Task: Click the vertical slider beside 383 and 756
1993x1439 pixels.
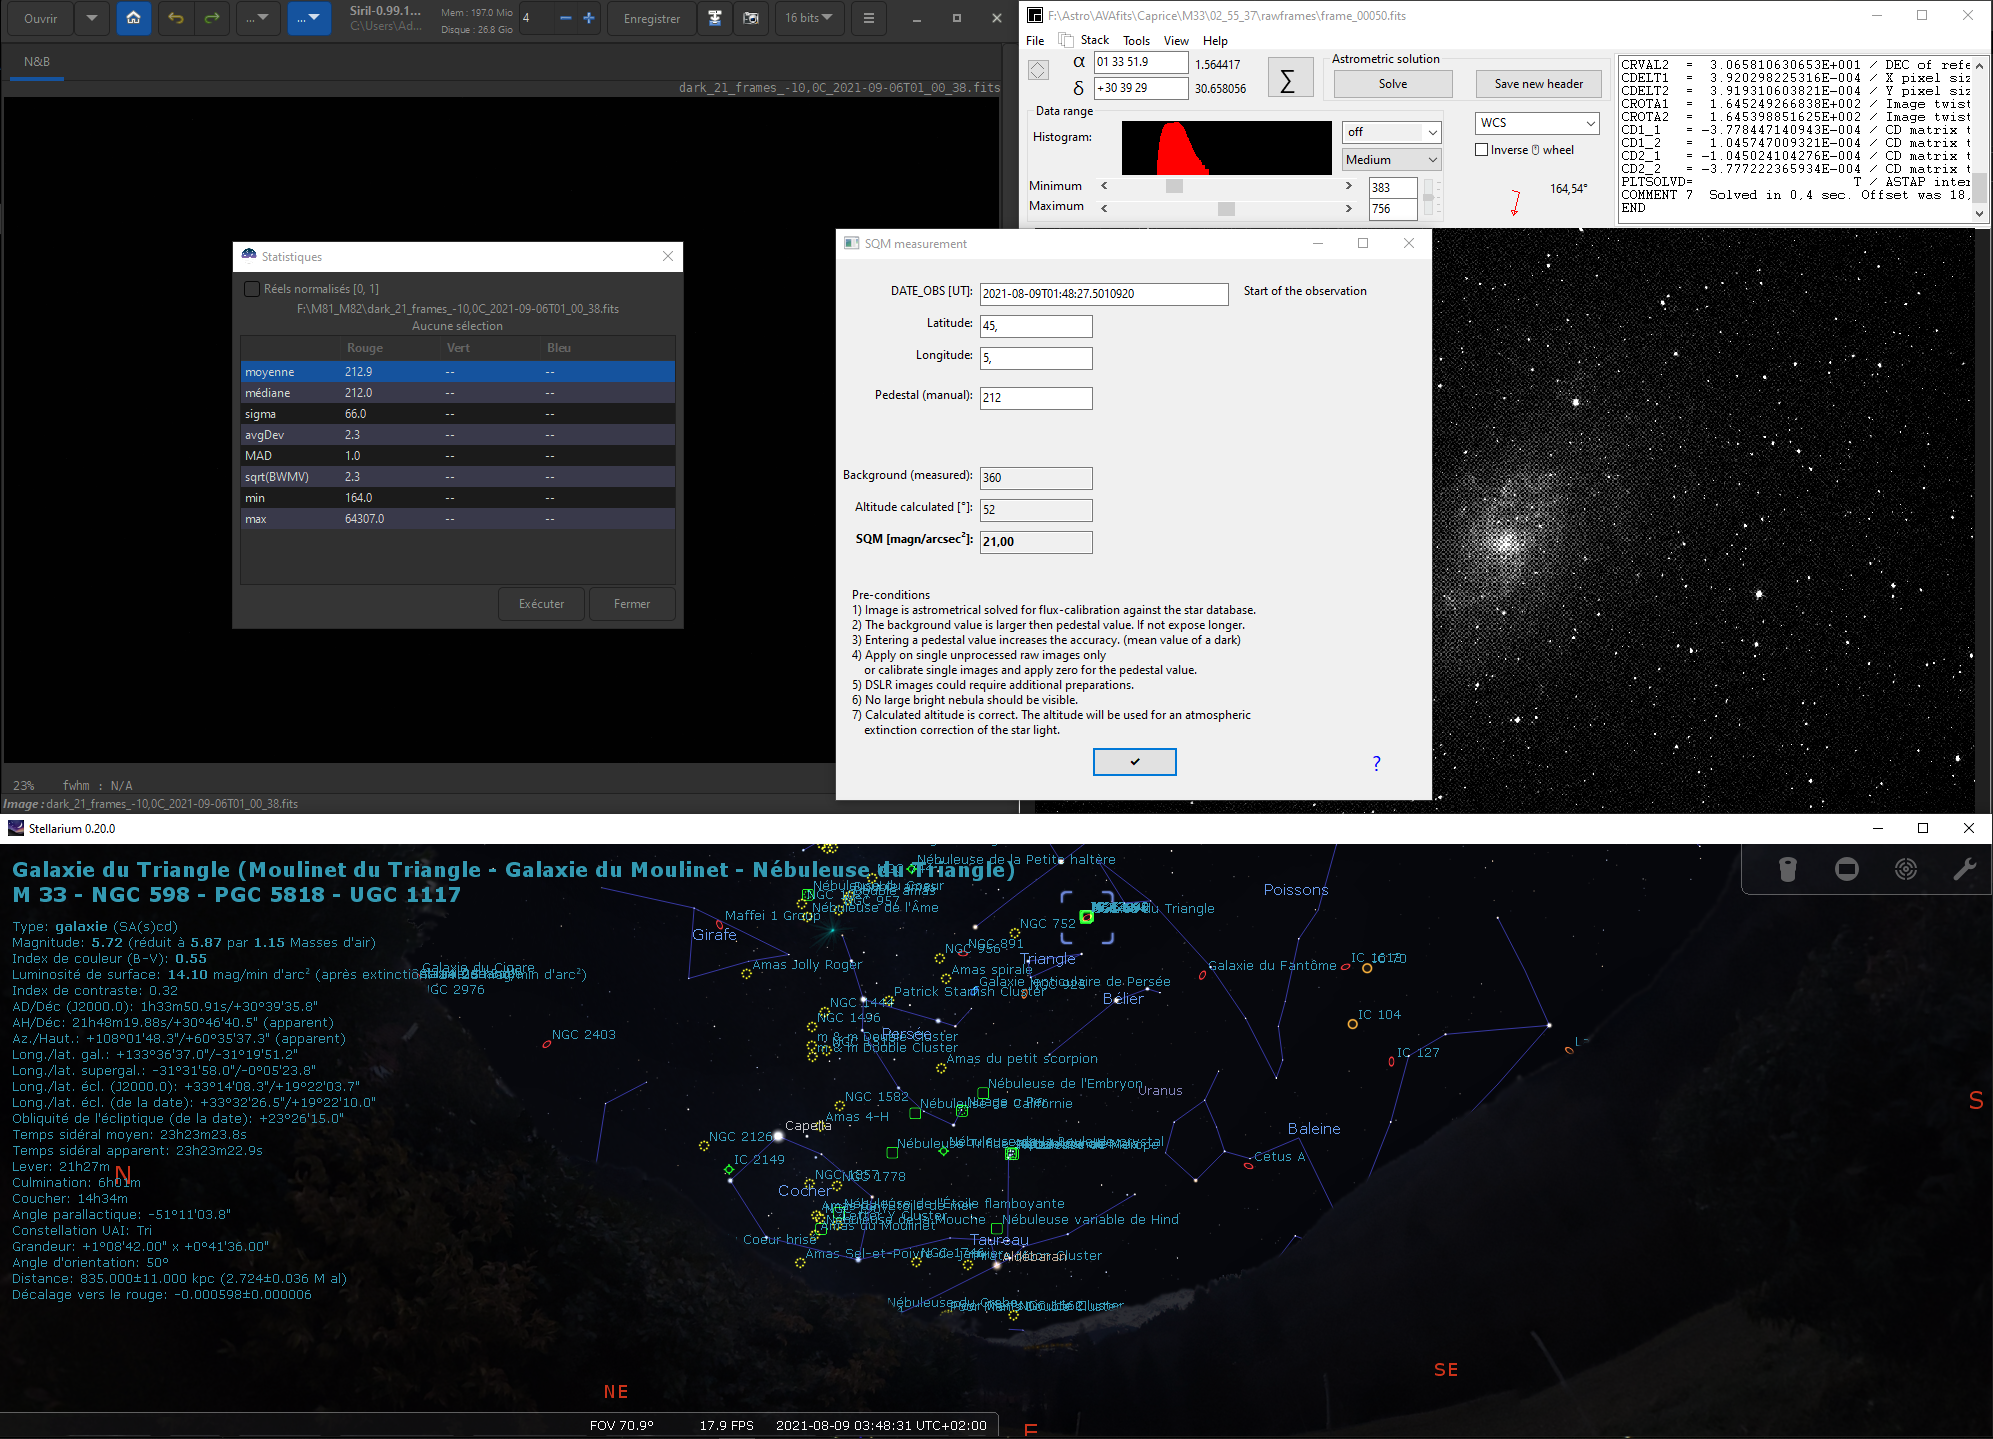Action: tap(1428, 198)
